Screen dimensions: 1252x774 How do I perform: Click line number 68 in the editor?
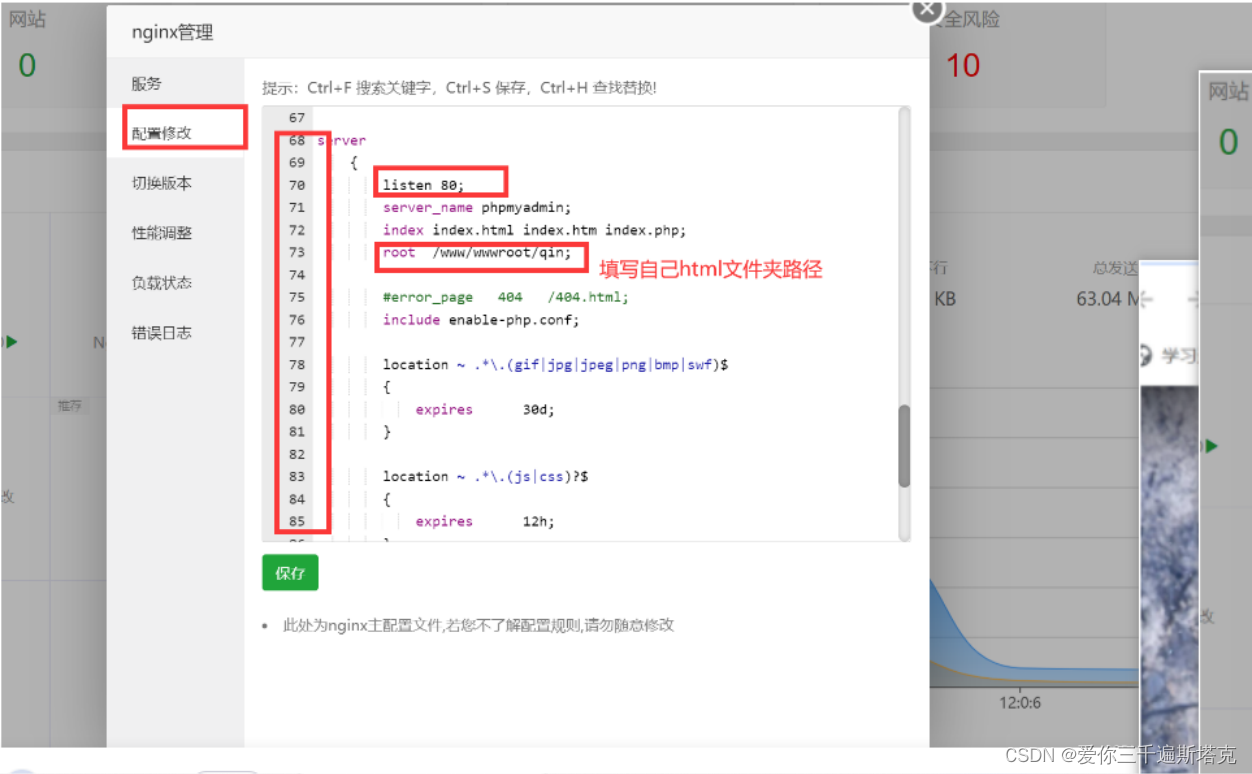(x=296, y=140)
